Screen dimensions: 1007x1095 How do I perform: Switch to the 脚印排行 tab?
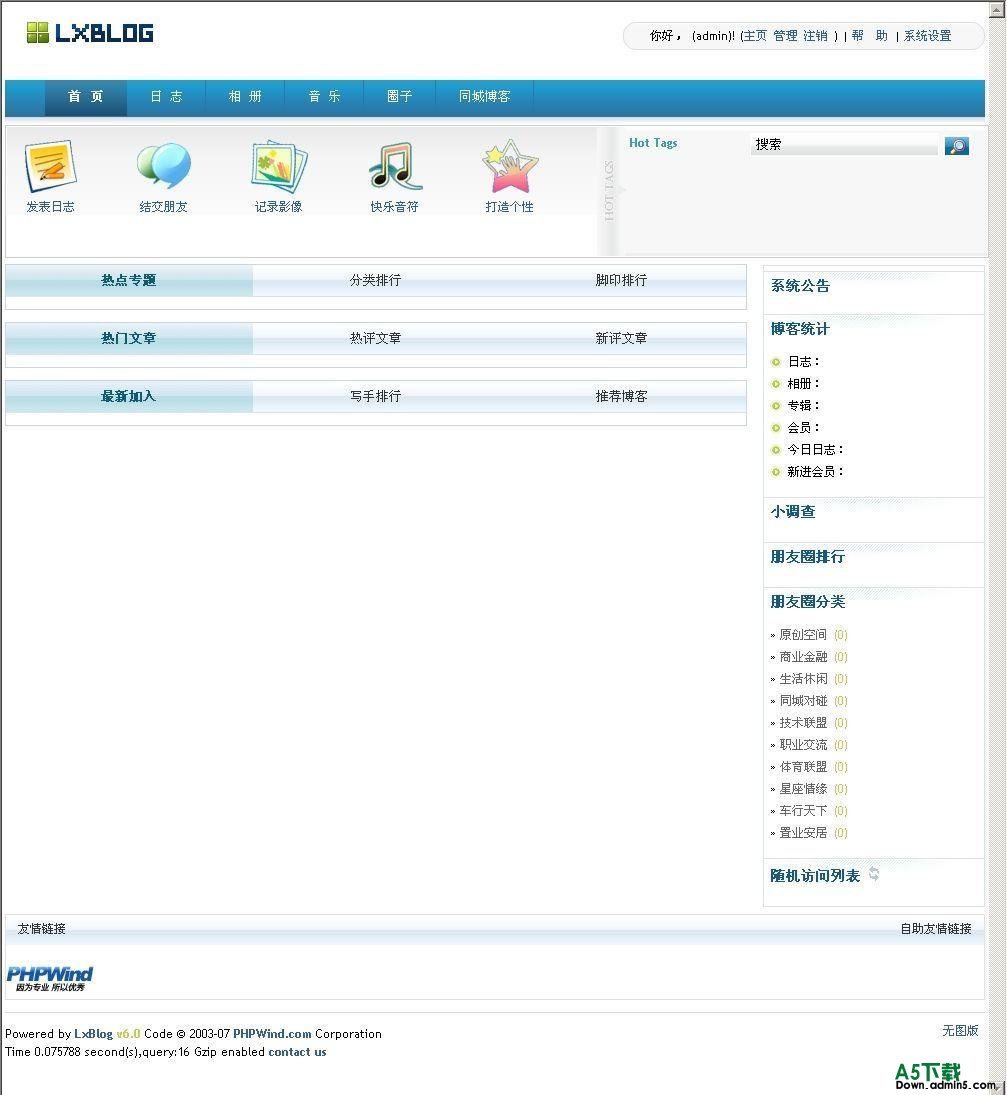click(x=622, y=280)
